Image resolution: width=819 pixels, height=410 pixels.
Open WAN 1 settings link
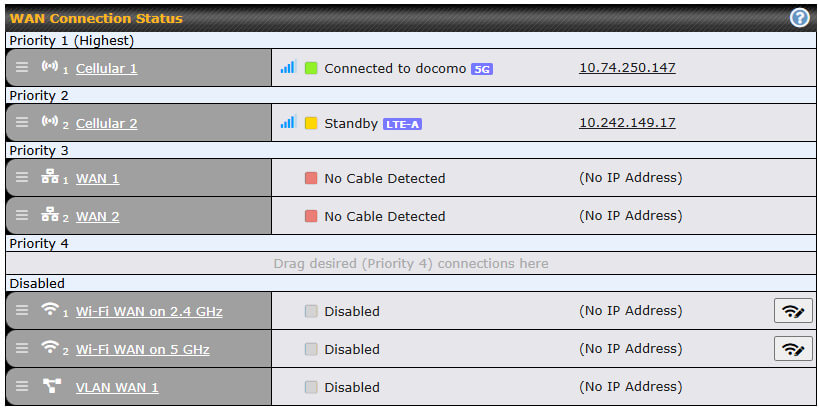click(x=98, y=179)
